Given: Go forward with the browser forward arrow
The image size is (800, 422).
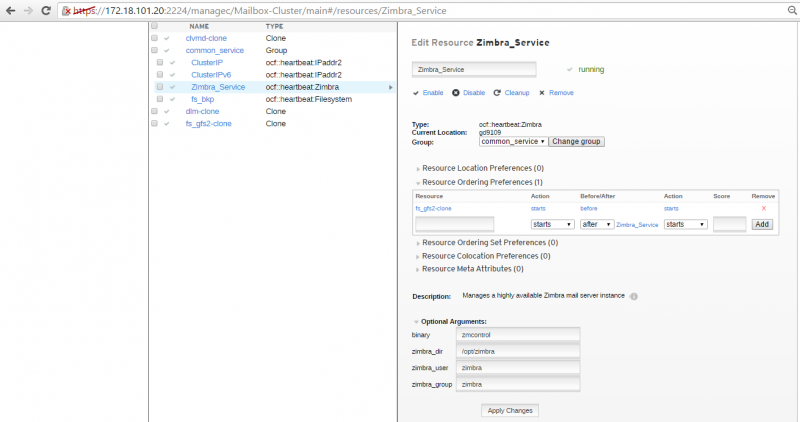Looking at the screenshot, I should (28, 10).
